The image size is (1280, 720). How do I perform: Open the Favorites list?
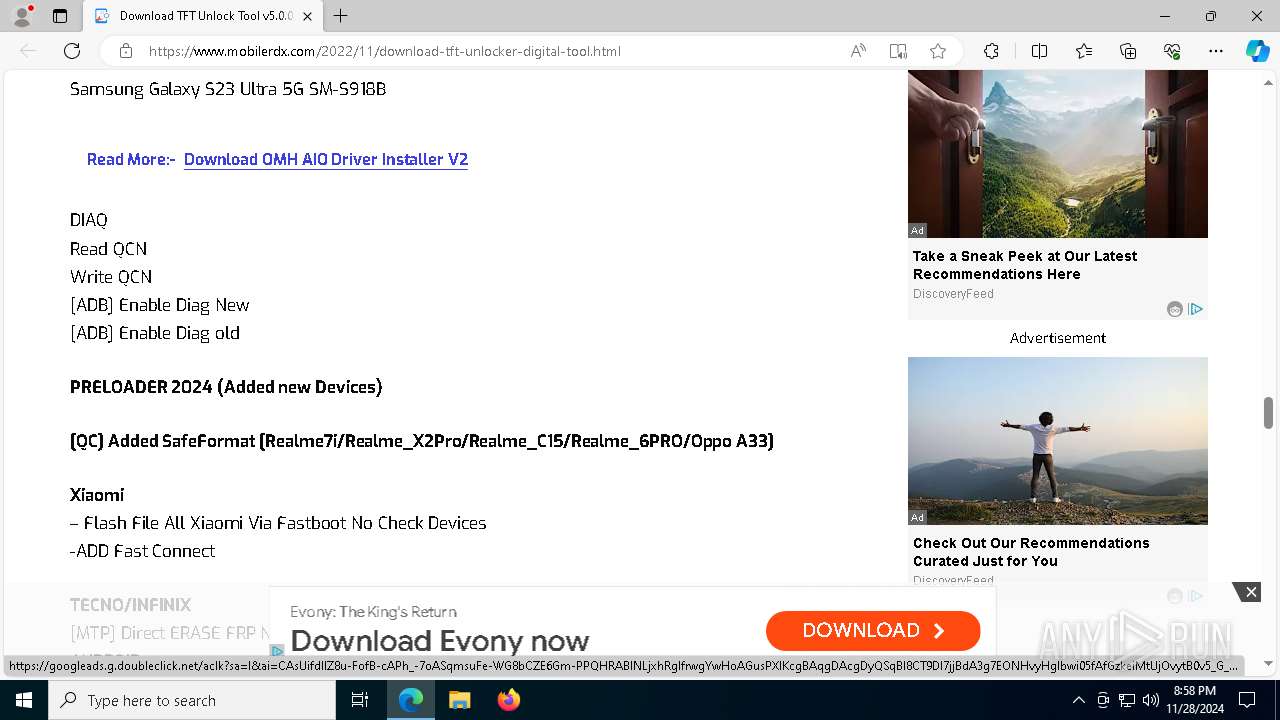point(1084,51)
